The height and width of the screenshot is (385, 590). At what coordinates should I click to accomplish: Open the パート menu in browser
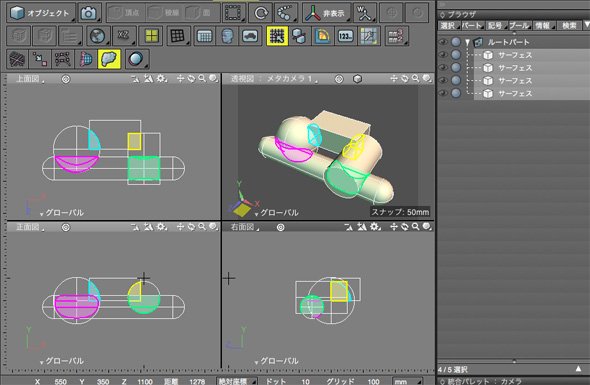pyautogui.click(x=473, y=26)
